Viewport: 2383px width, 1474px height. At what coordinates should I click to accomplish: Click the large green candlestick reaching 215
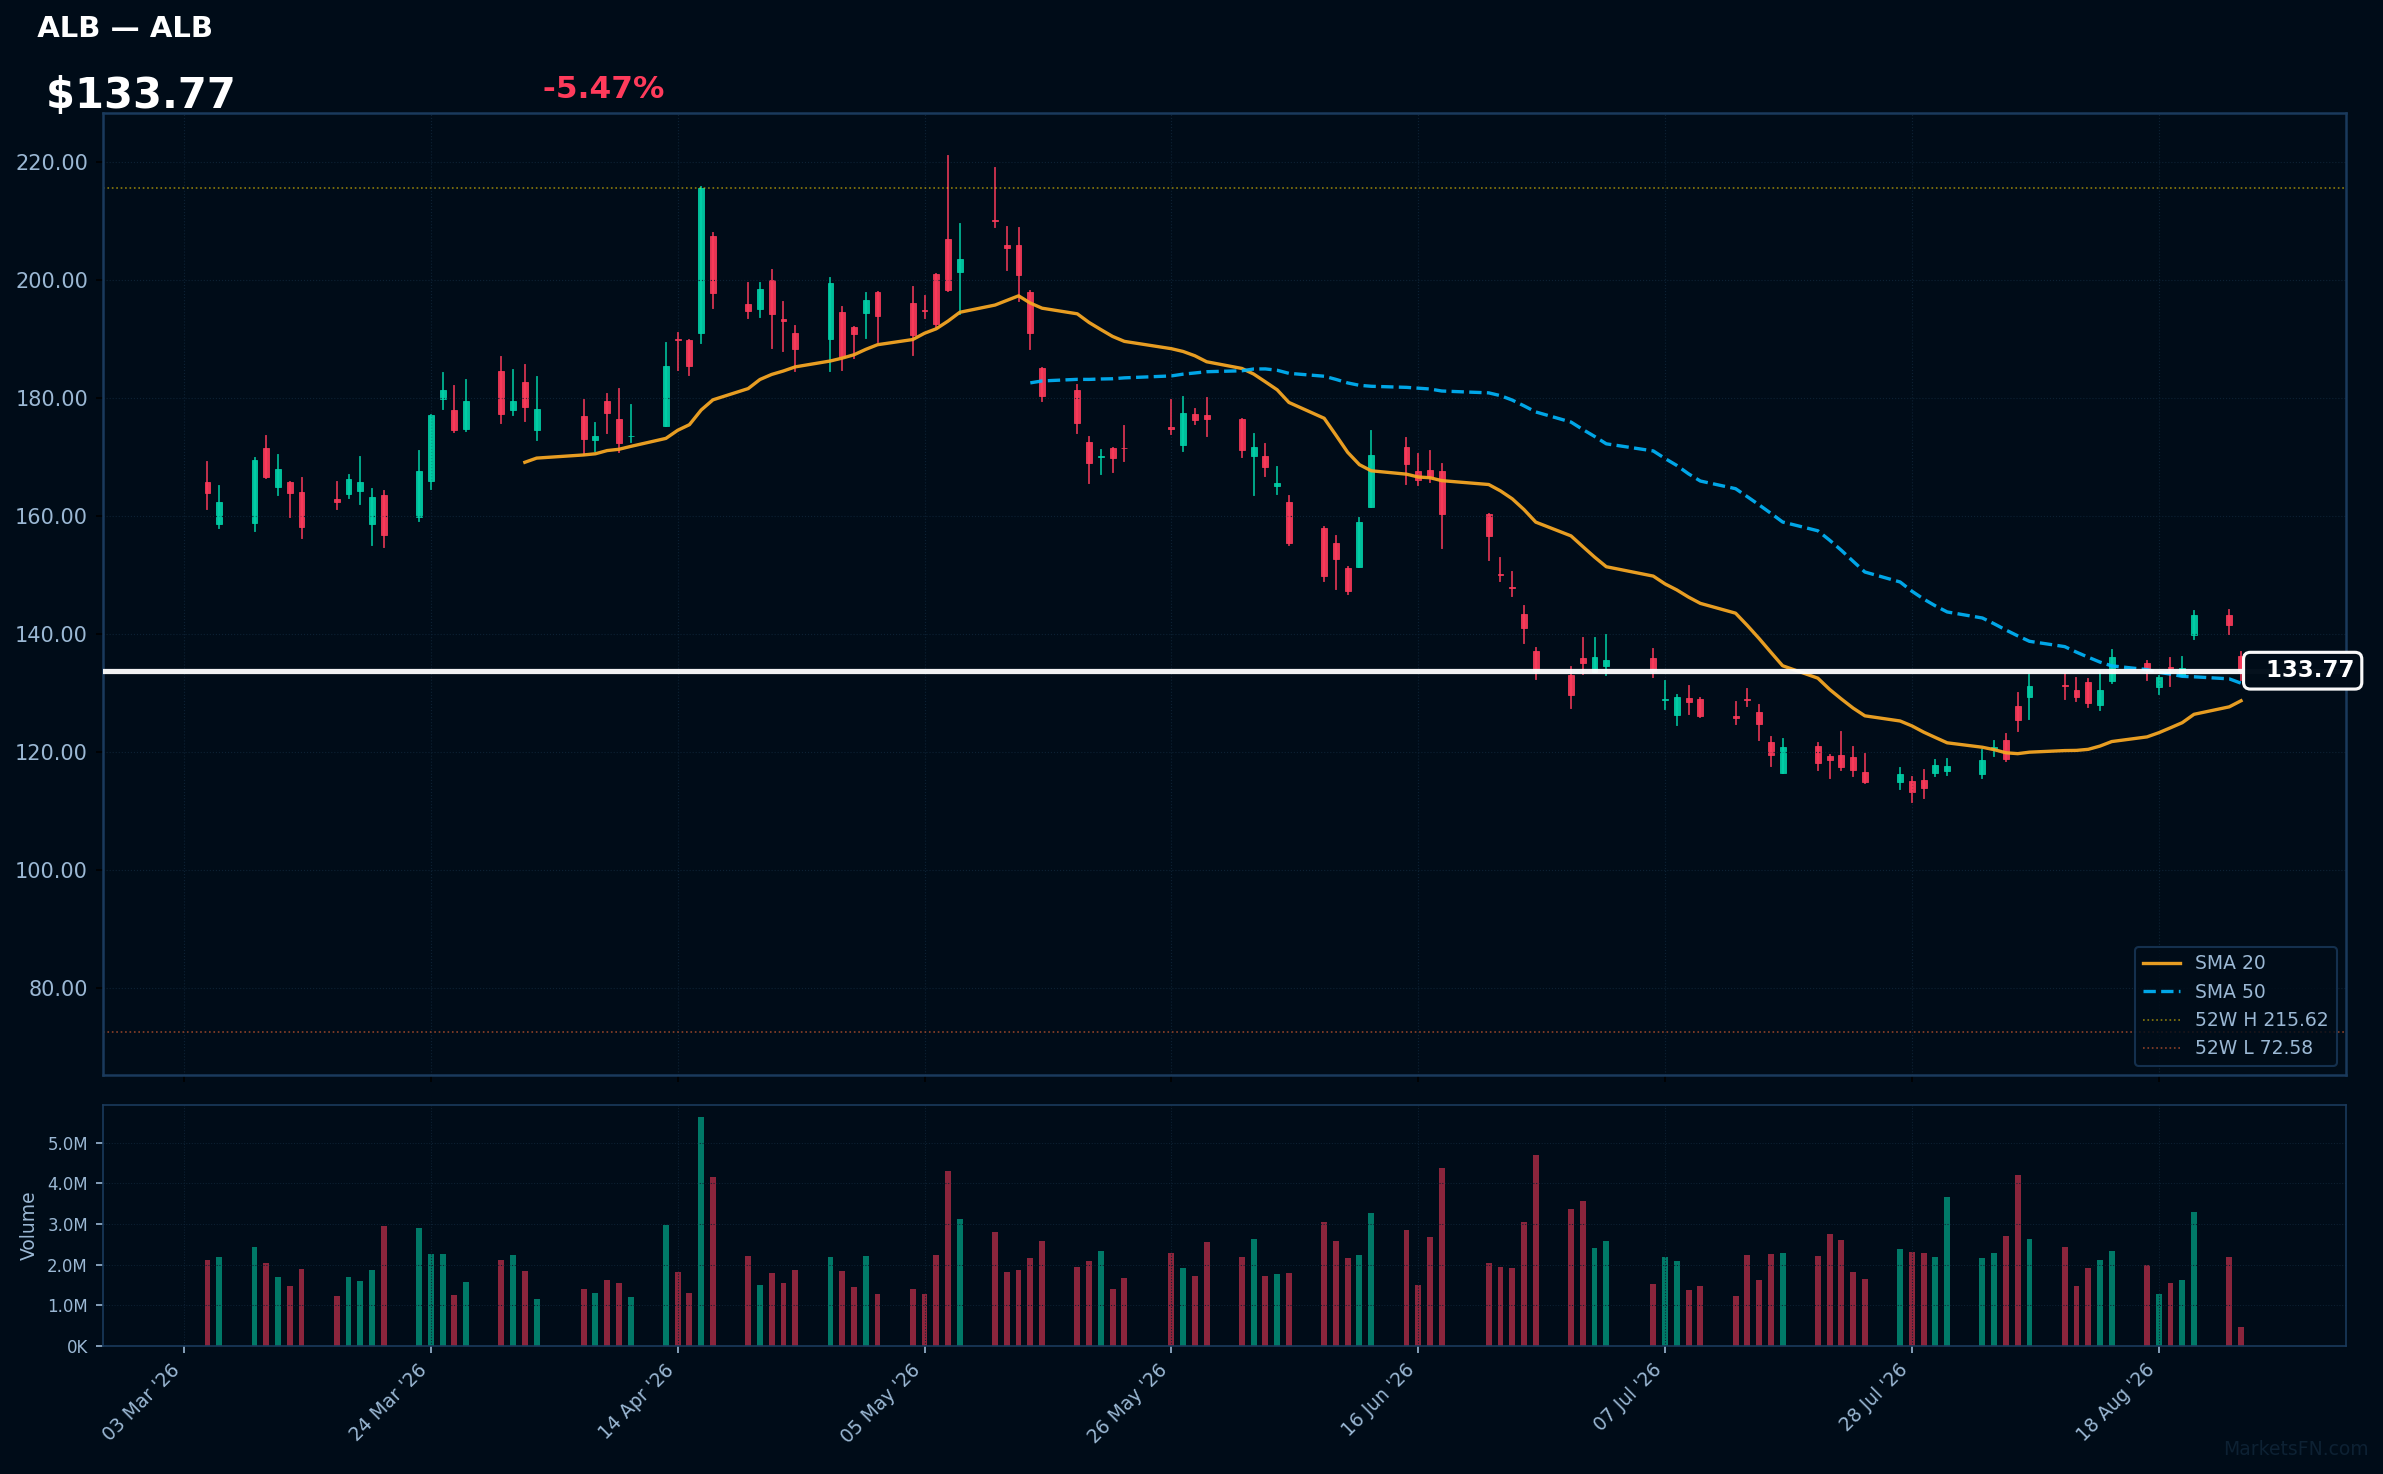701,261
